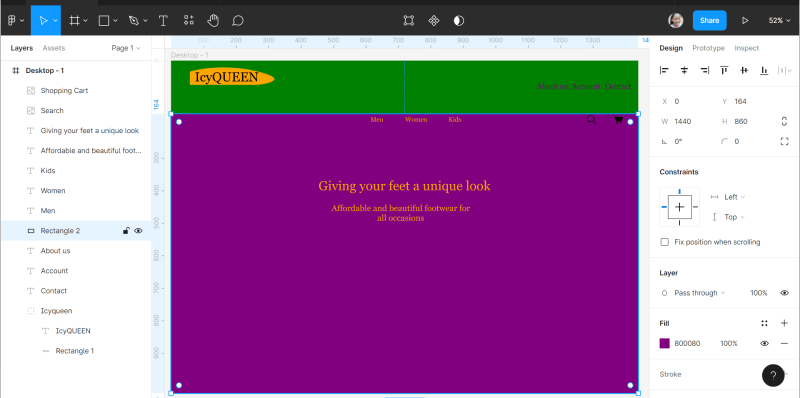Add a new fill with plus
Viewport: 800px width, 398px height.
pyautogui.click(x=784, y=323)
